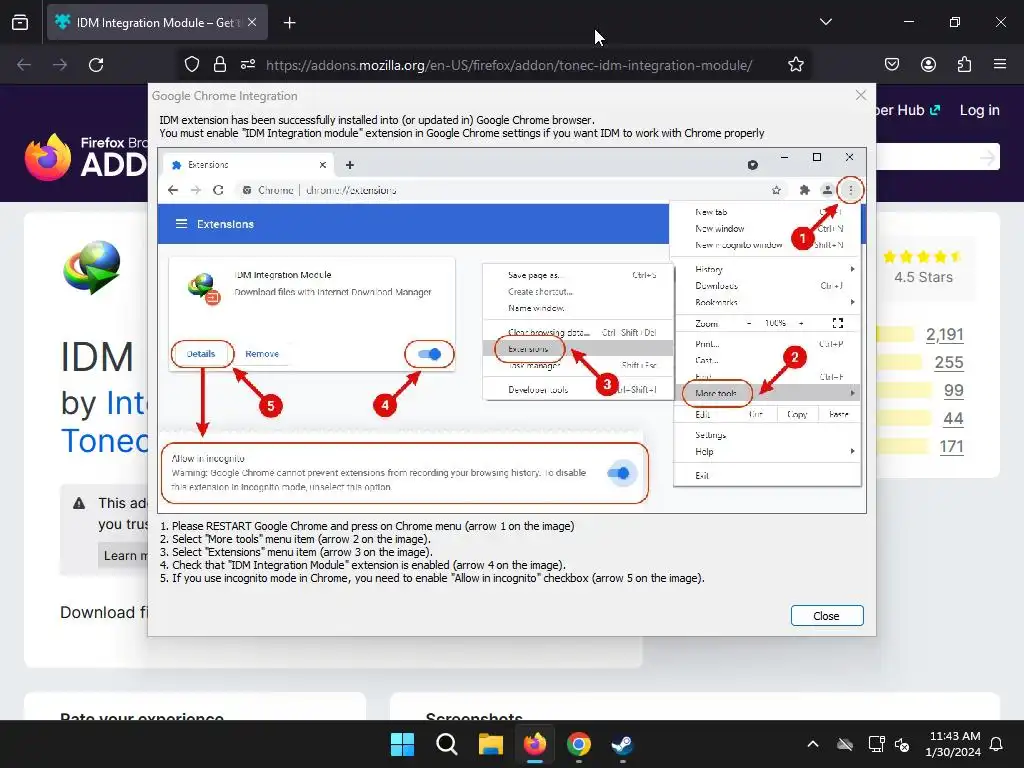Open a new Firefox tab

289,23
